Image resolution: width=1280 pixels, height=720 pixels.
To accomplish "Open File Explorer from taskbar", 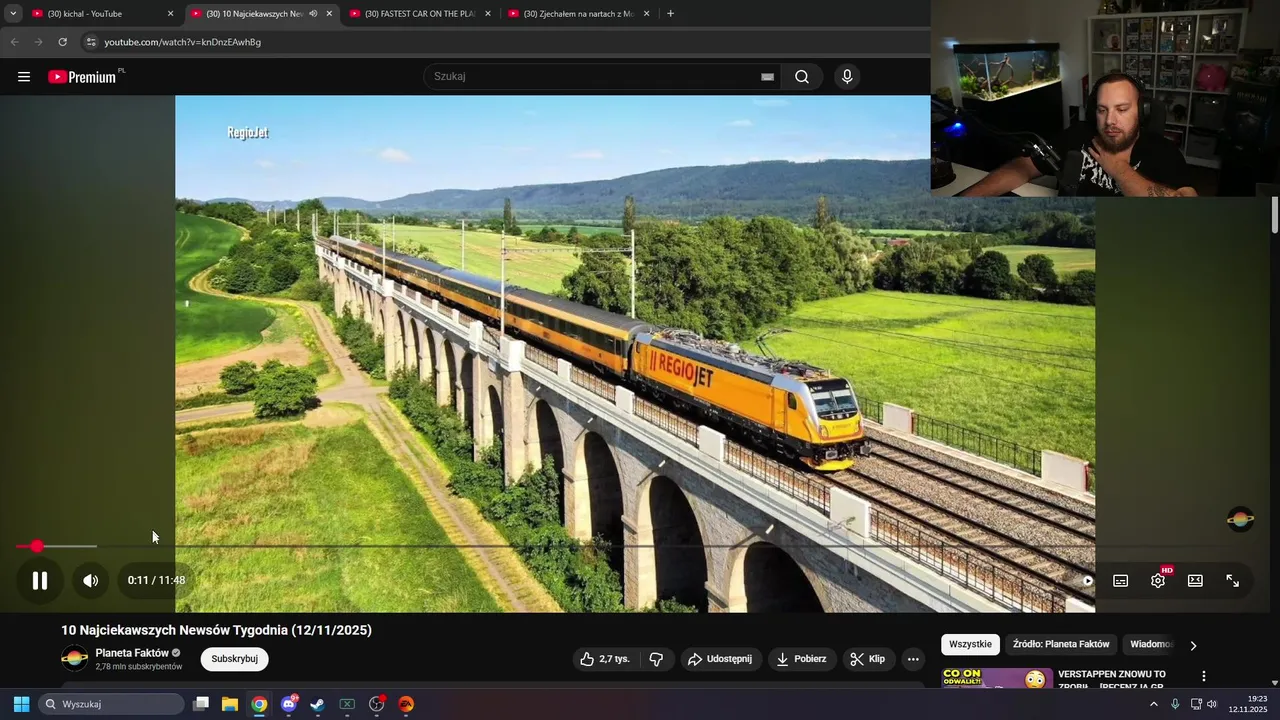I will pyautogui.click(x=230, y=704).
